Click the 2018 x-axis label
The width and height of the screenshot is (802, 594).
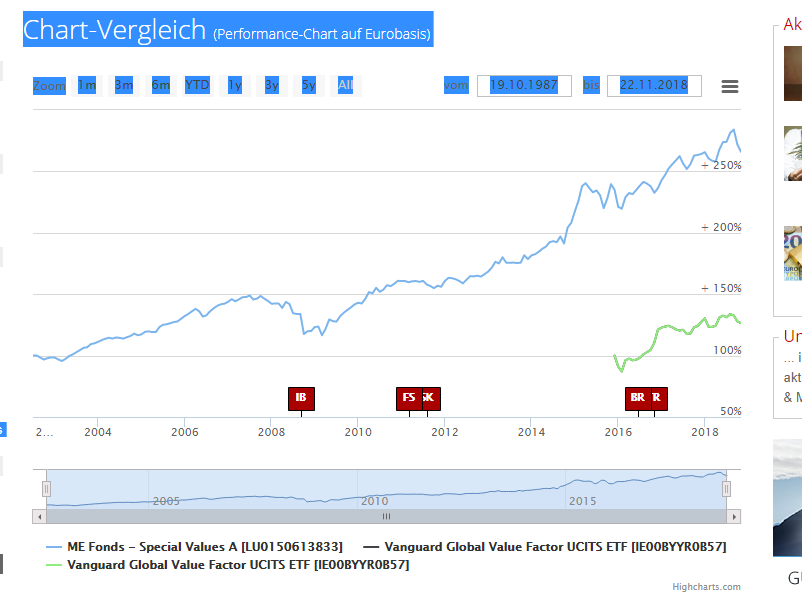point(705,432)
